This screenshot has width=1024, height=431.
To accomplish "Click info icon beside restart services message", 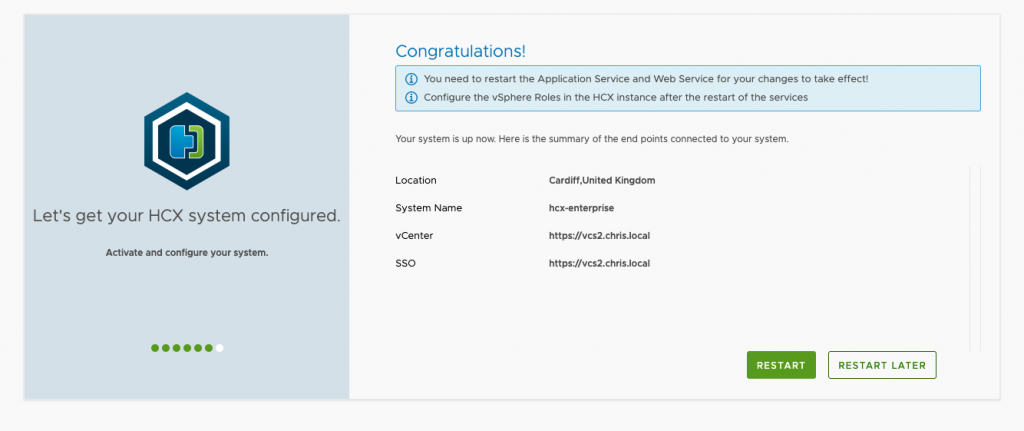I will pos(411,79).
